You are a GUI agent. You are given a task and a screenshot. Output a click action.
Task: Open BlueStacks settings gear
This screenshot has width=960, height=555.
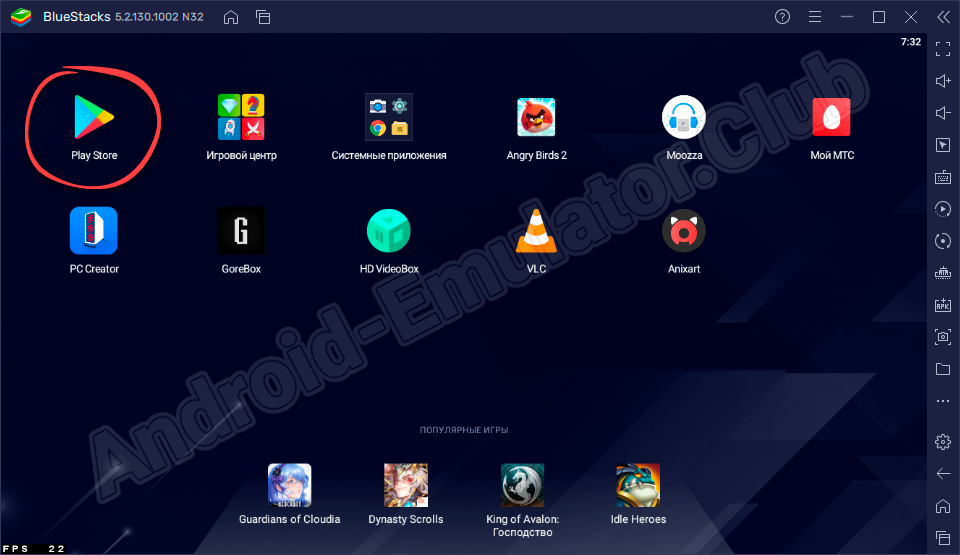(x=942, y=441)
